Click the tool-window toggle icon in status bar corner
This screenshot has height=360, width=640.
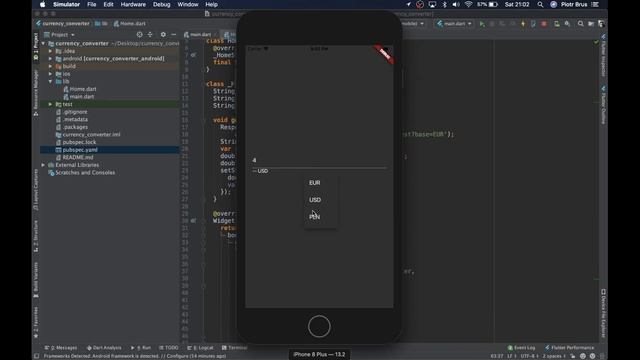[x=36, y=356]
